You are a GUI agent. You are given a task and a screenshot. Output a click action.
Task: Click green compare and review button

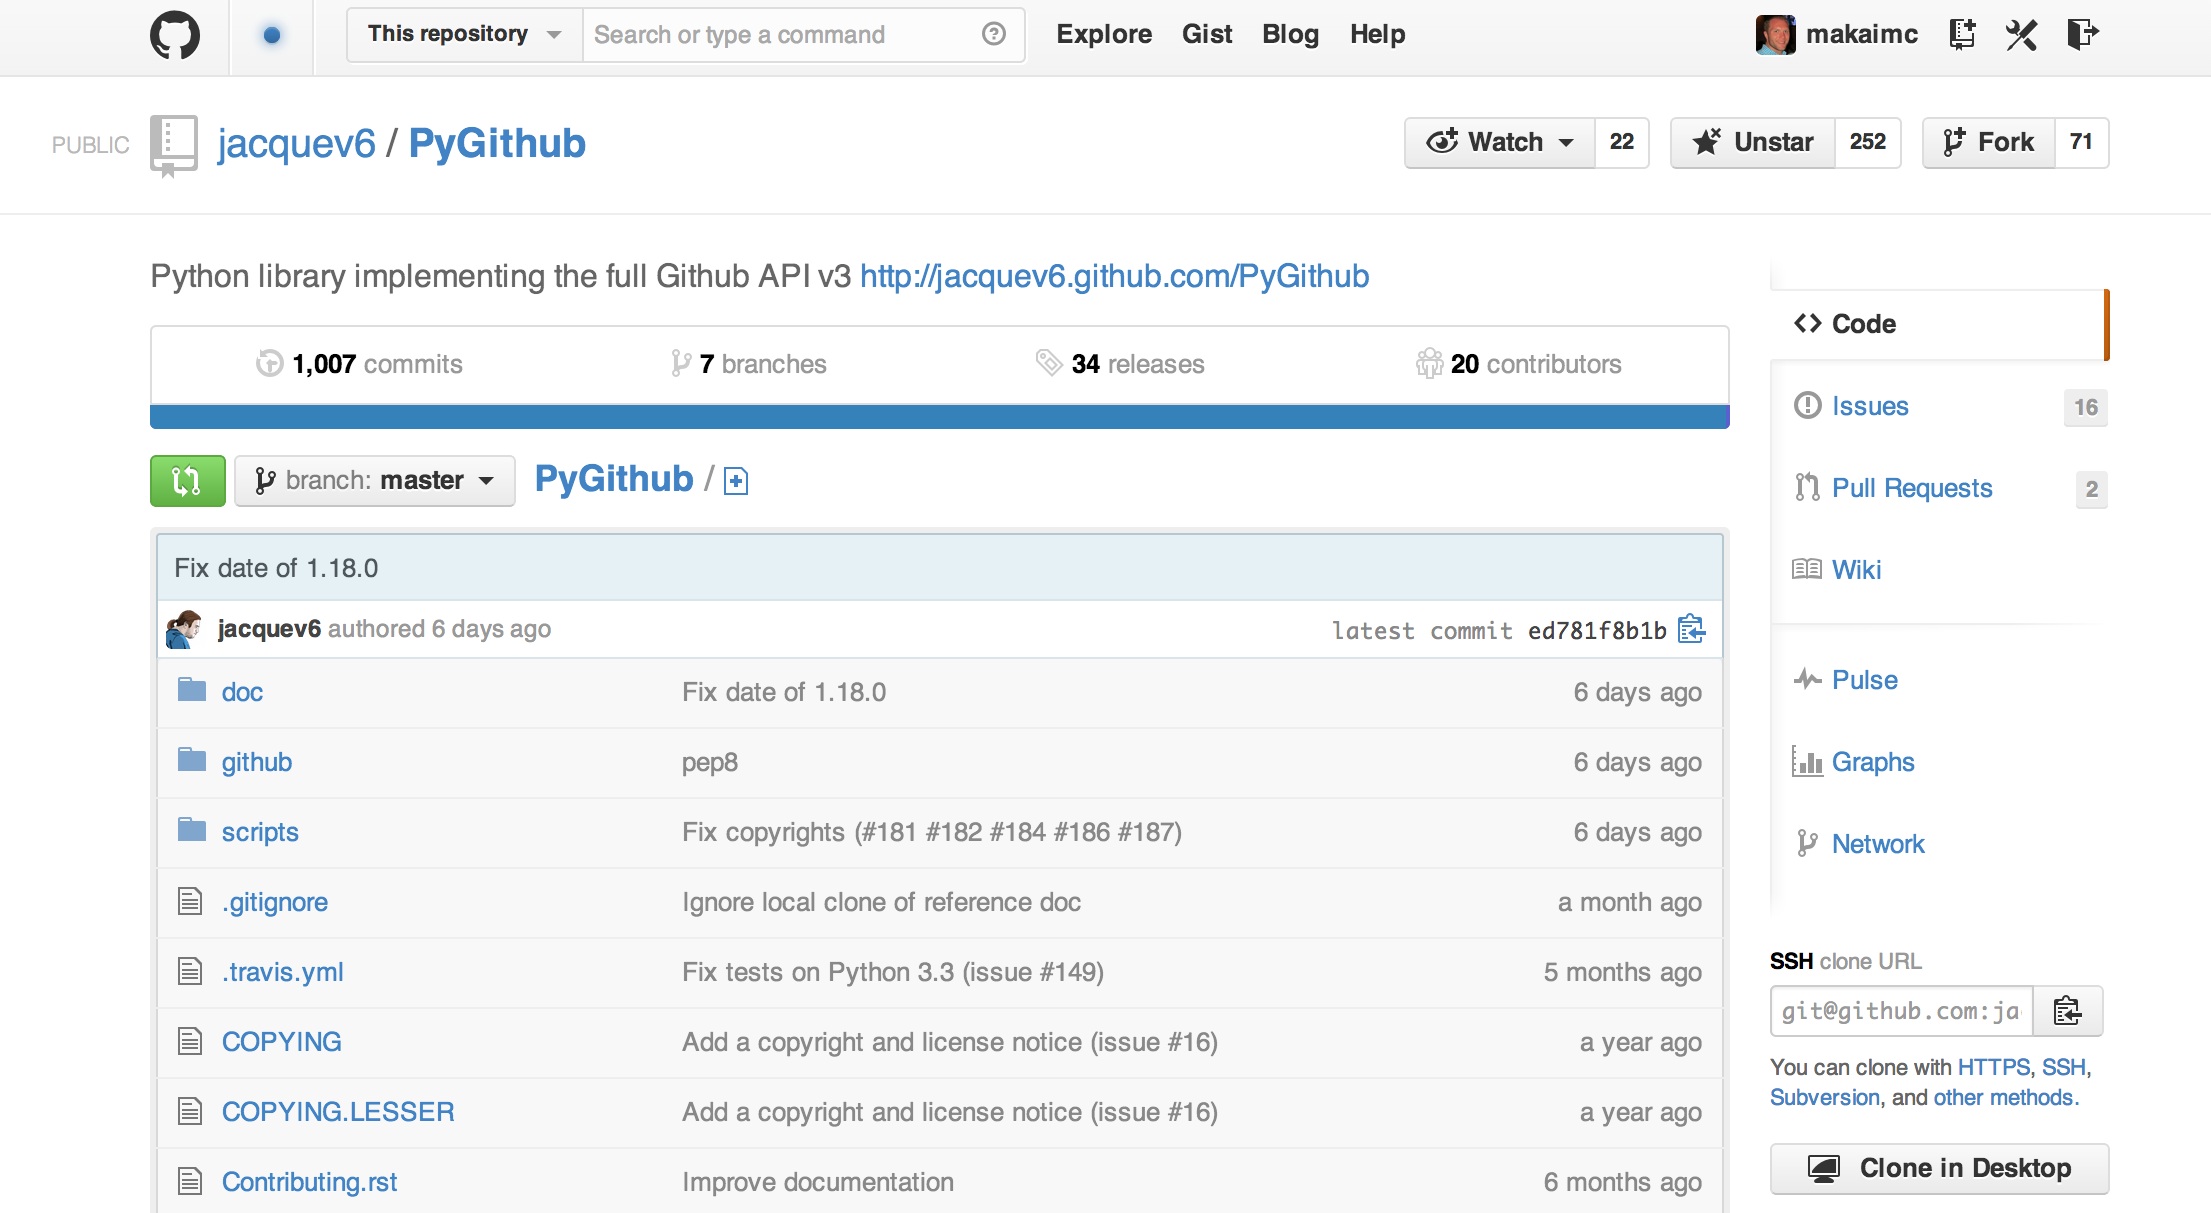(x=187, y=481)
